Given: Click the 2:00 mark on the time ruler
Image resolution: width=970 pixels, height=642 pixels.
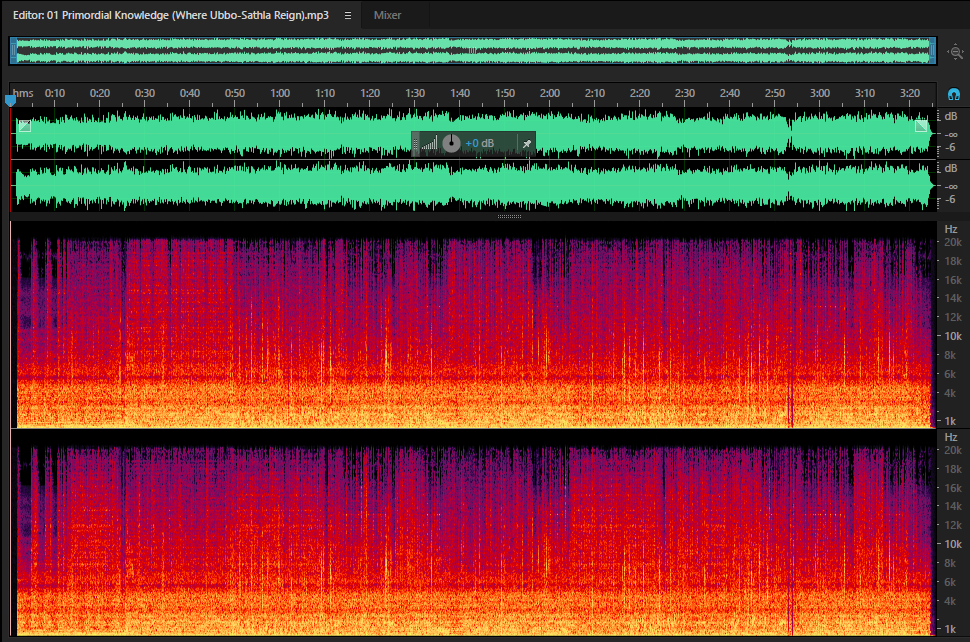Looking at the screenshot, I should pyautogui.click(x=550, y=93).
